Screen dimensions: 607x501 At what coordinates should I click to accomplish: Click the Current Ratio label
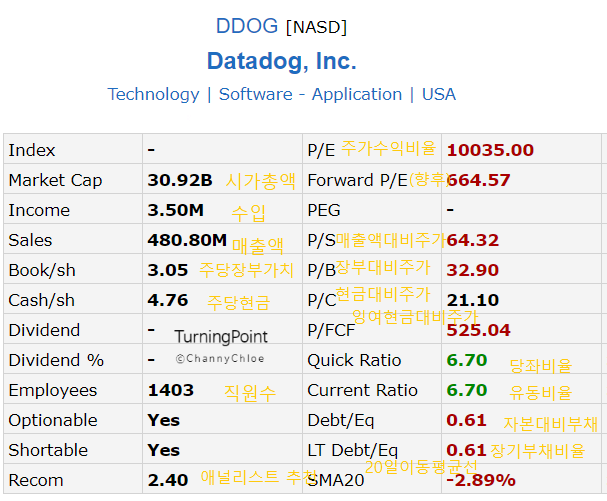362,390
